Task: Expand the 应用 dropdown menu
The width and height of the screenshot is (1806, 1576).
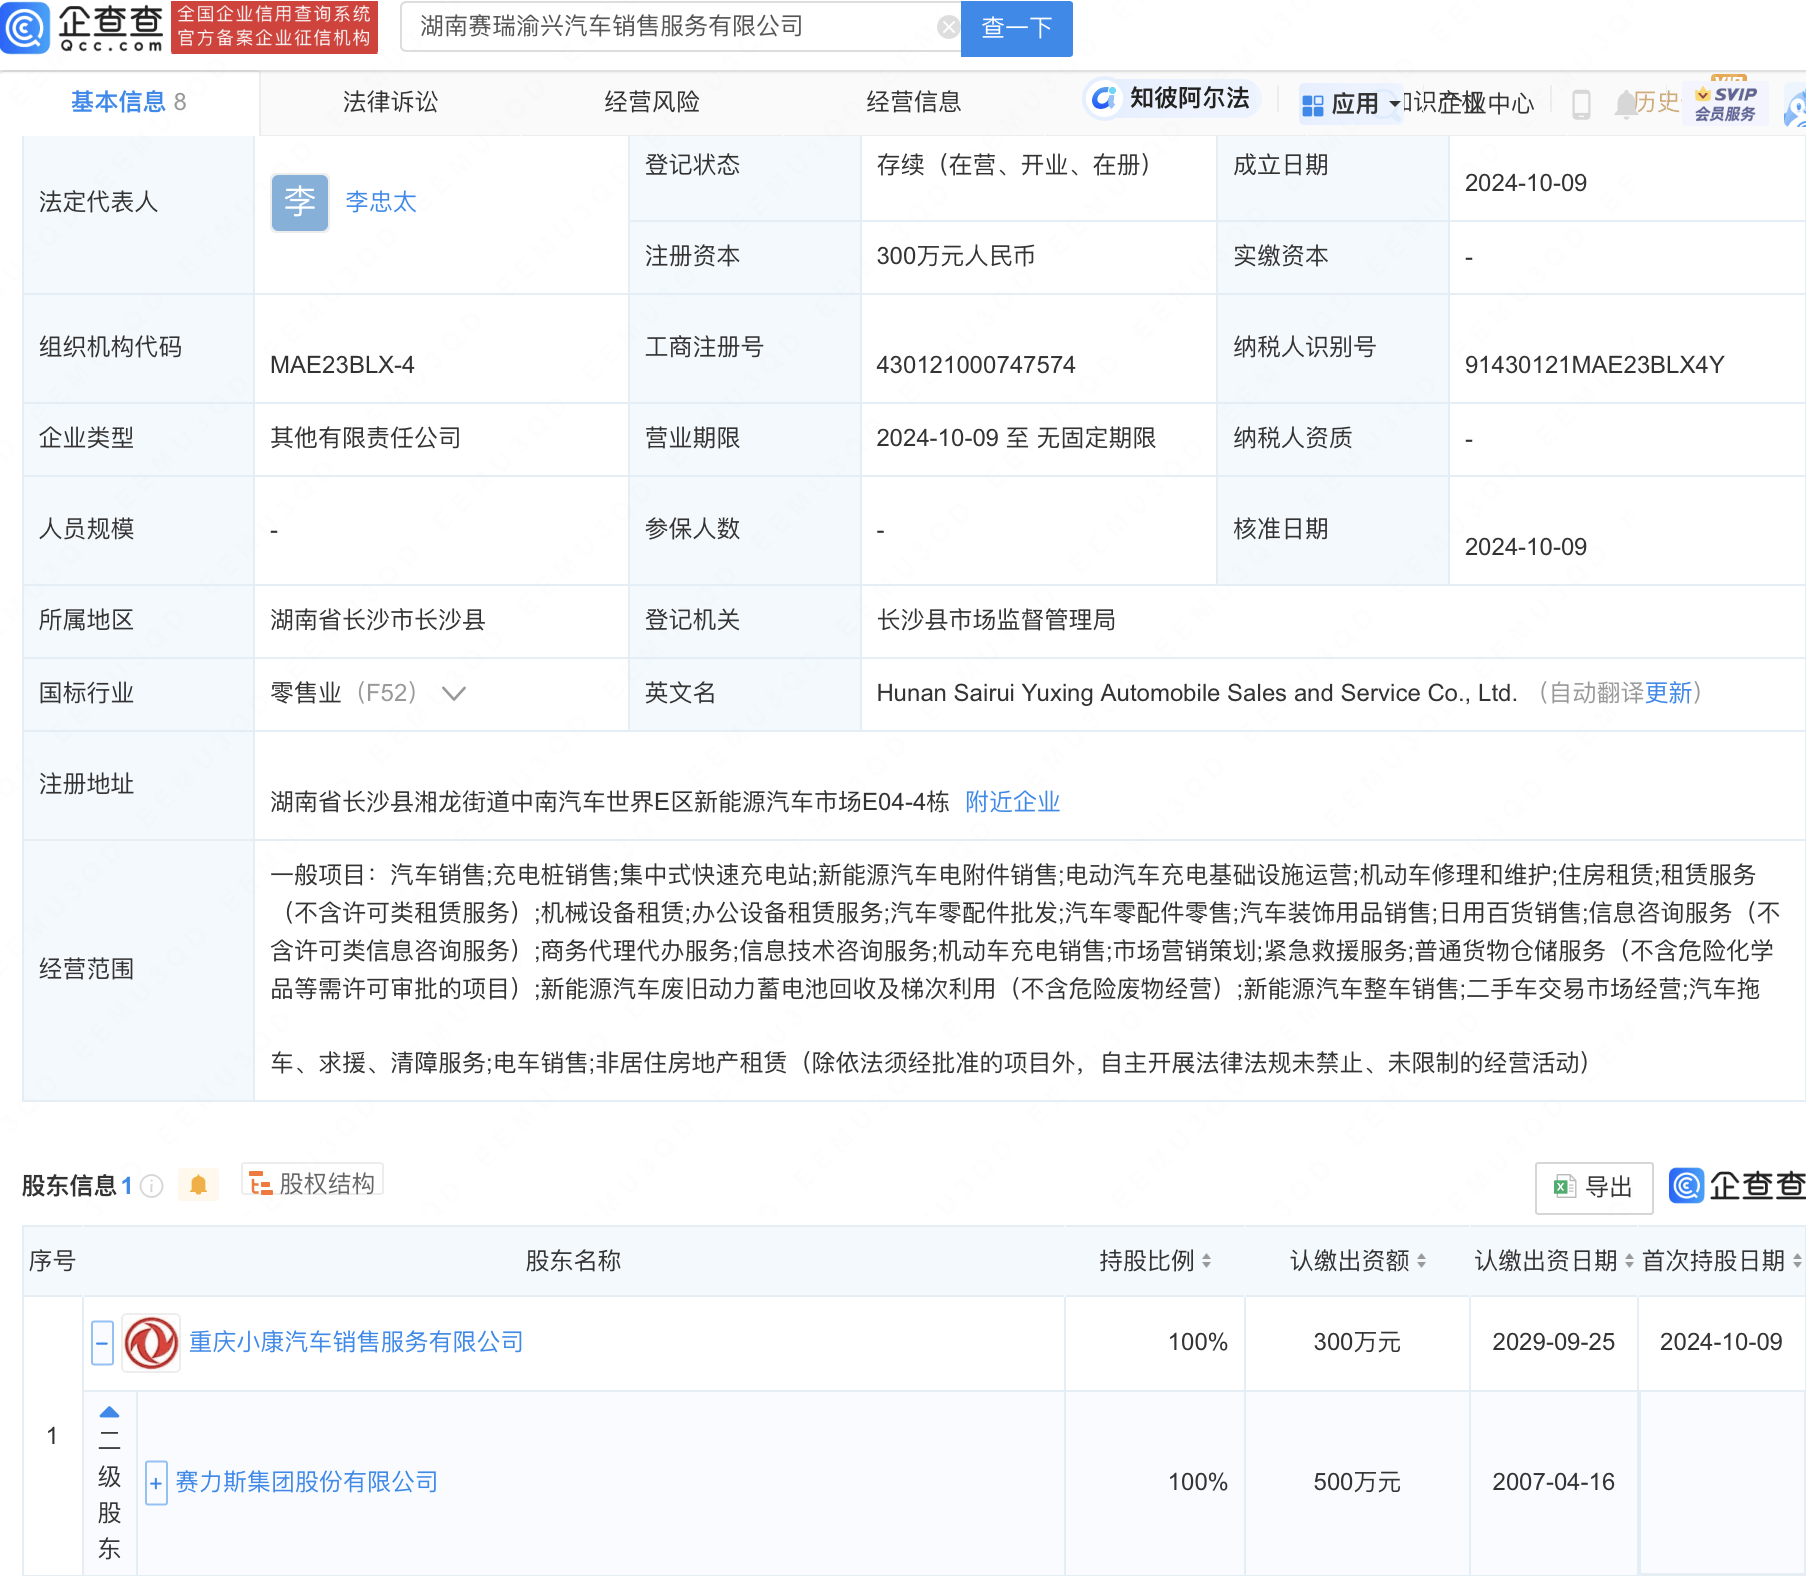Action: [x=1351, y=103]
